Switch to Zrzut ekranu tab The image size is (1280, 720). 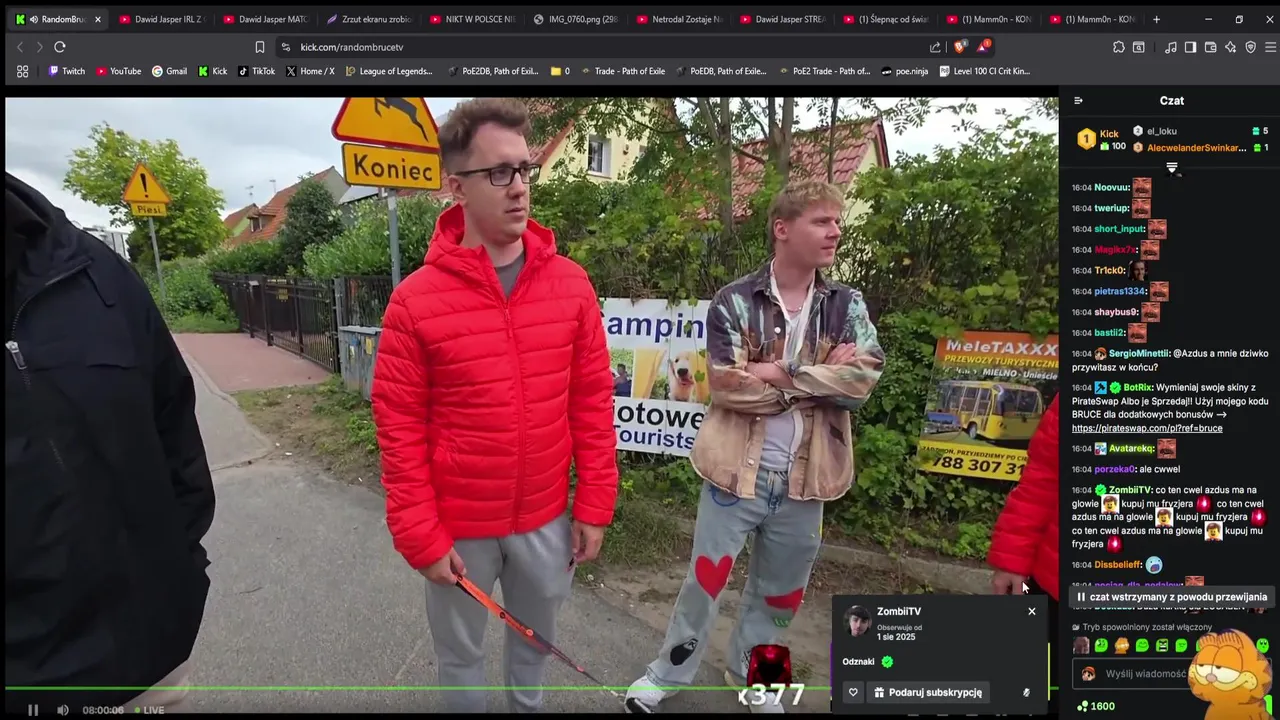(368, 19)
